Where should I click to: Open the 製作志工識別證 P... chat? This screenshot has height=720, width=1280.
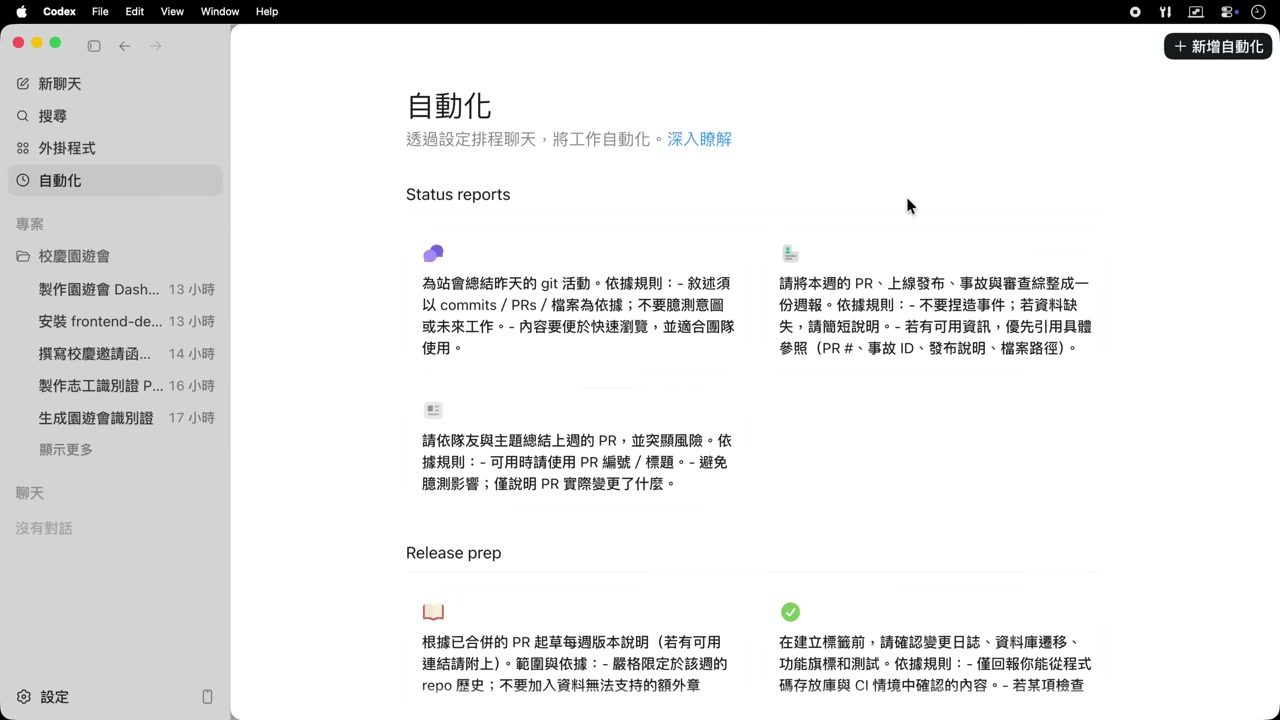pos(115,386)
